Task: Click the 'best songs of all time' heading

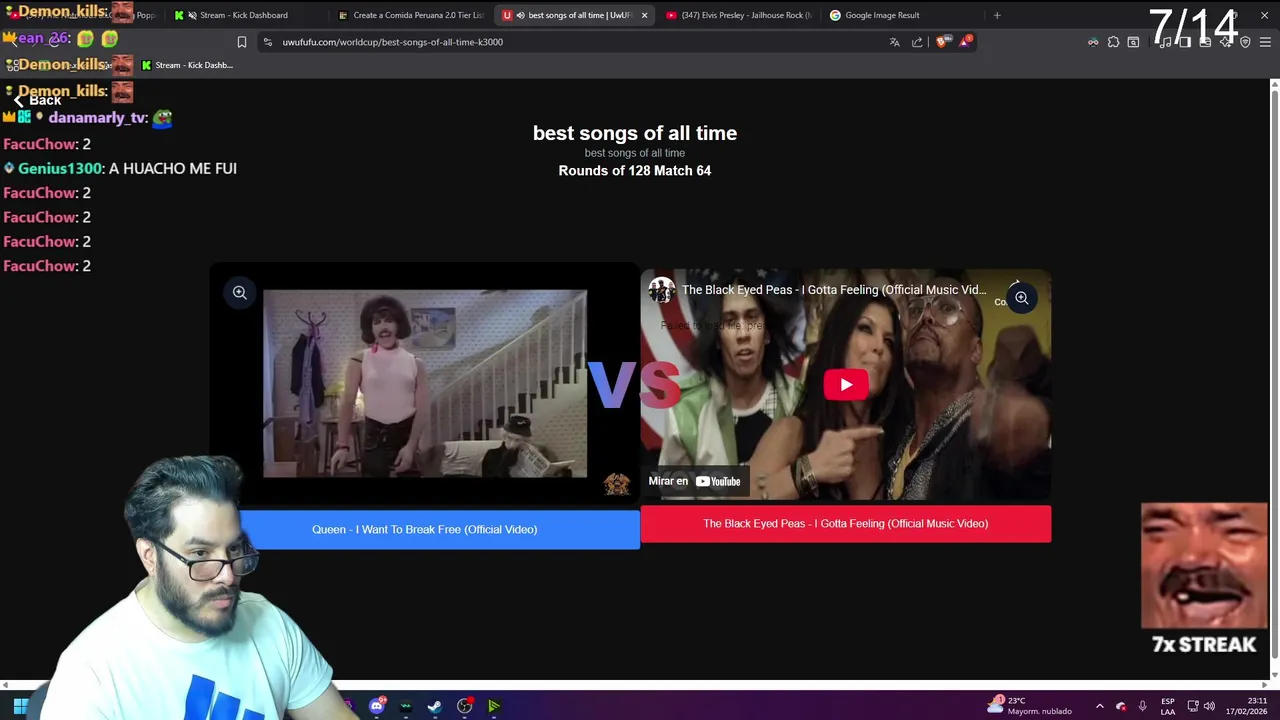Action: point(635,133)
